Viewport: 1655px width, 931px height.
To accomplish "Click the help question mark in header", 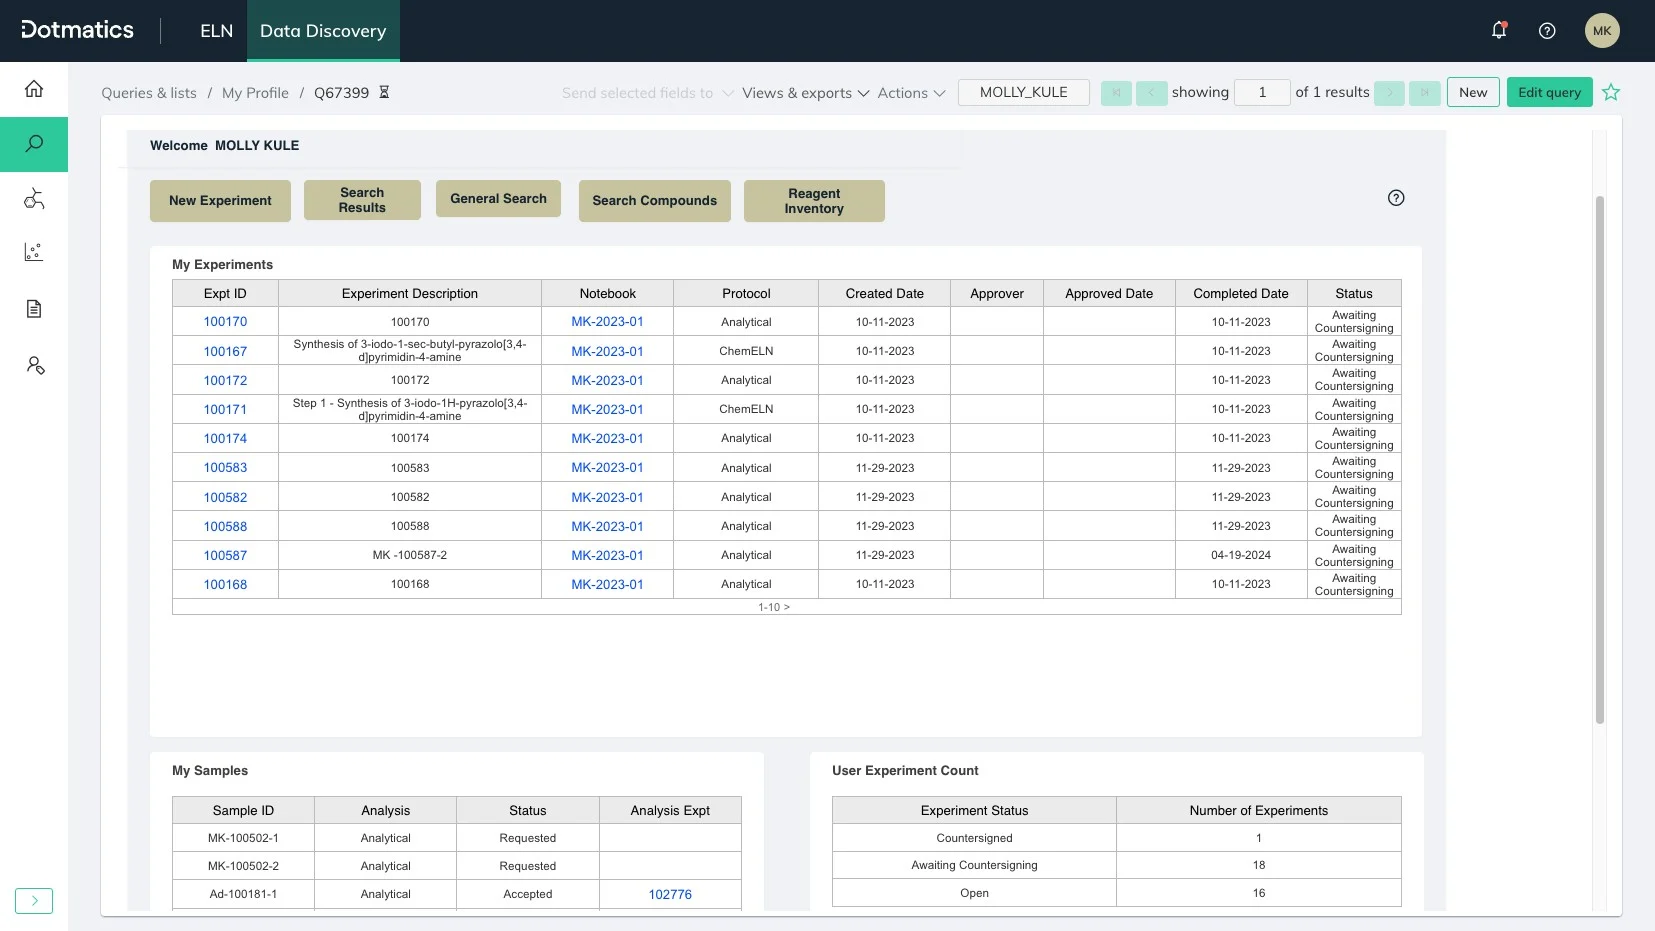I will (x=1546, y=31).
